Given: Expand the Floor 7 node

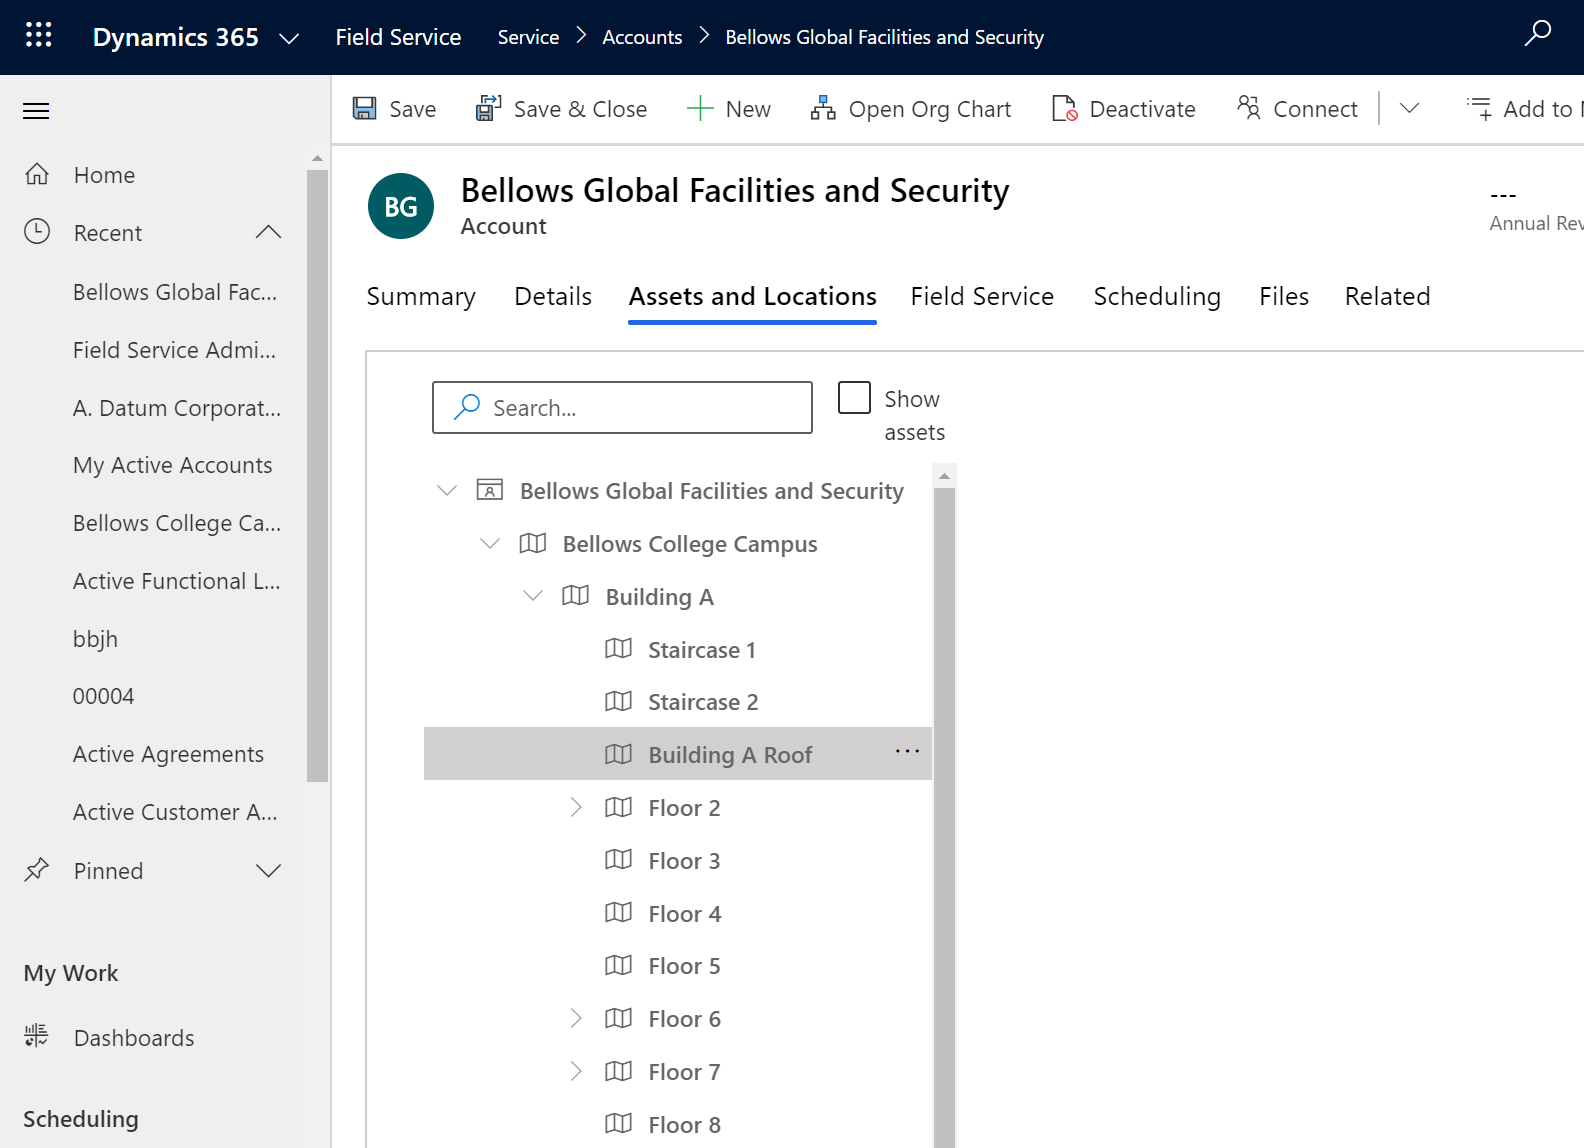Looking at the screenshot, I should click(x=576, y=1071).
